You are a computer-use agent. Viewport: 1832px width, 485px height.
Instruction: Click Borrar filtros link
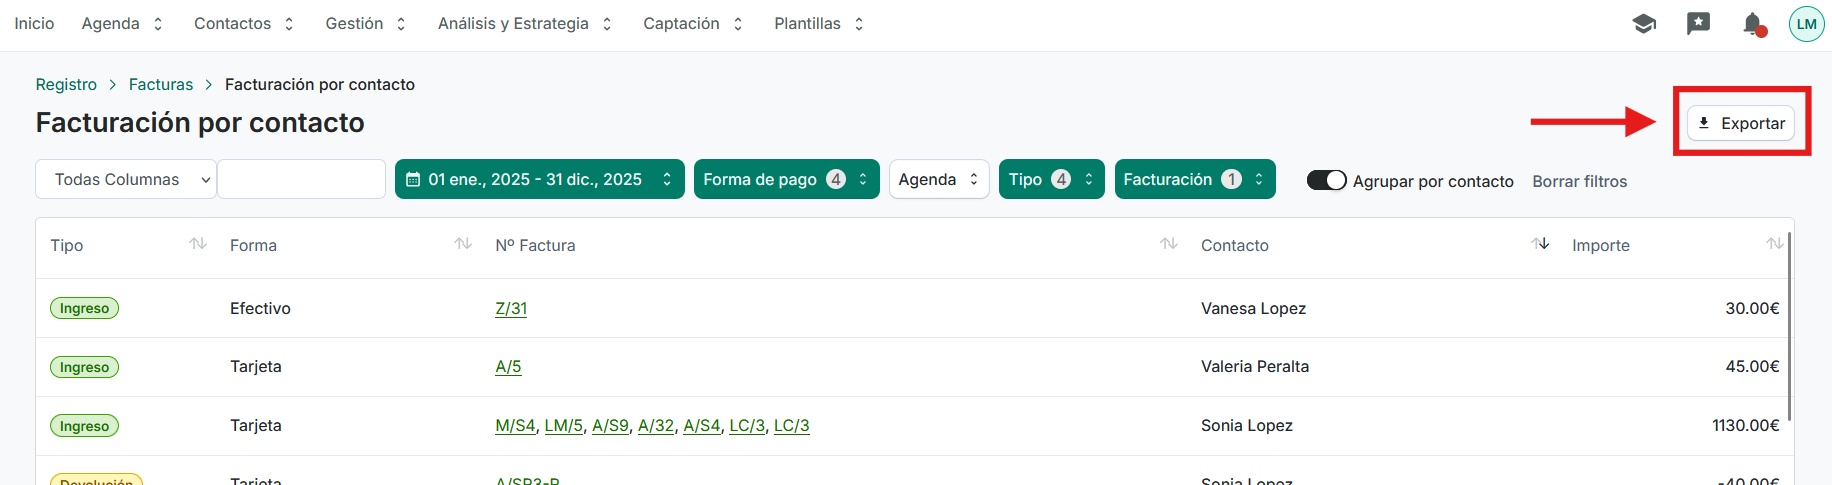pos(1579,181)
